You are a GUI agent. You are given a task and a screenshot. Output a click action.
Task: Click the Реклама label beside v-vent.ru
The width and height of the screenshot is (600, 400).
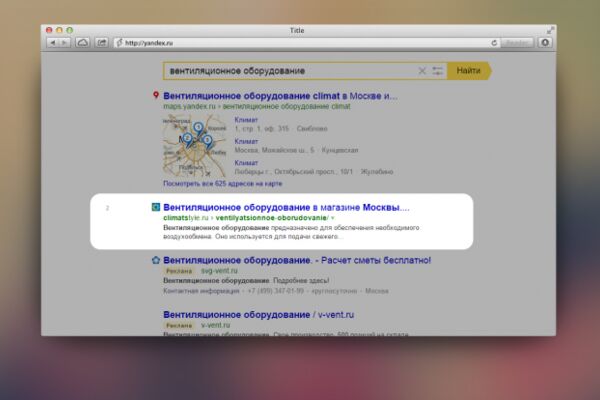[x=179, y=325]
